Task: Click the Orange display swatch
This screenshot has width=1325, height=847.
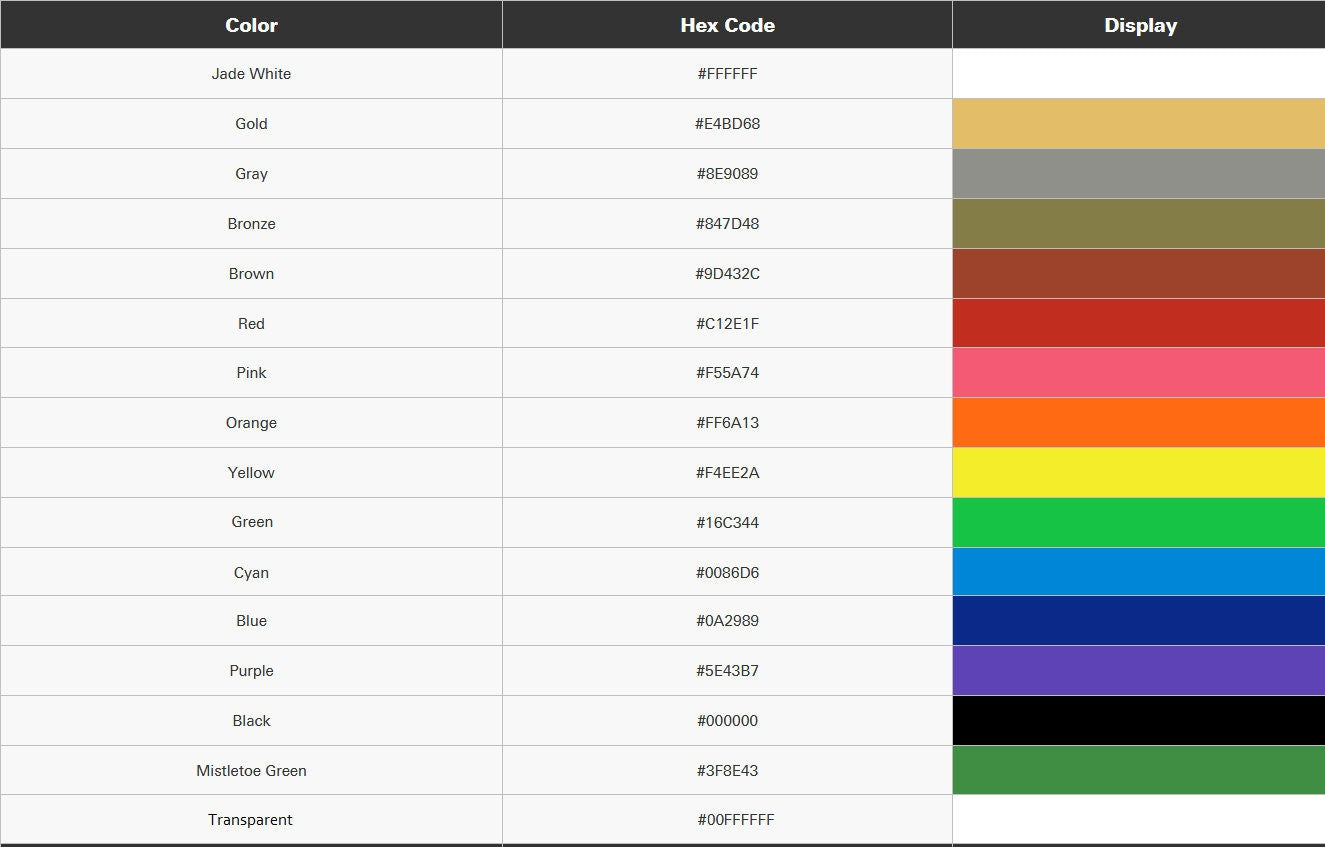Action: 1138,422
